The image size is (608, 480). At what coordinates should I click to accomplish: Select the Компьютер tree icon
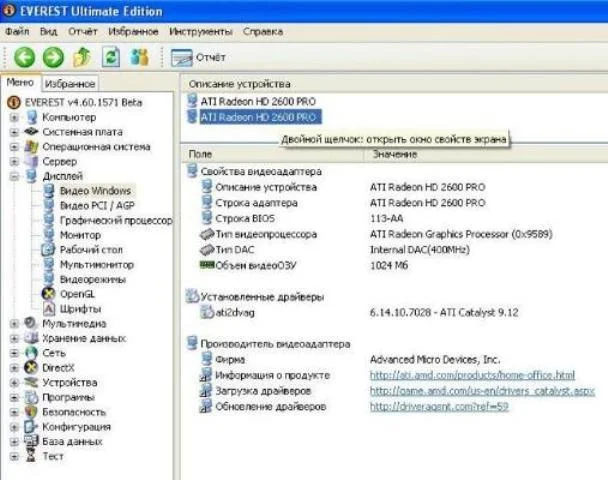click(32, 117)
